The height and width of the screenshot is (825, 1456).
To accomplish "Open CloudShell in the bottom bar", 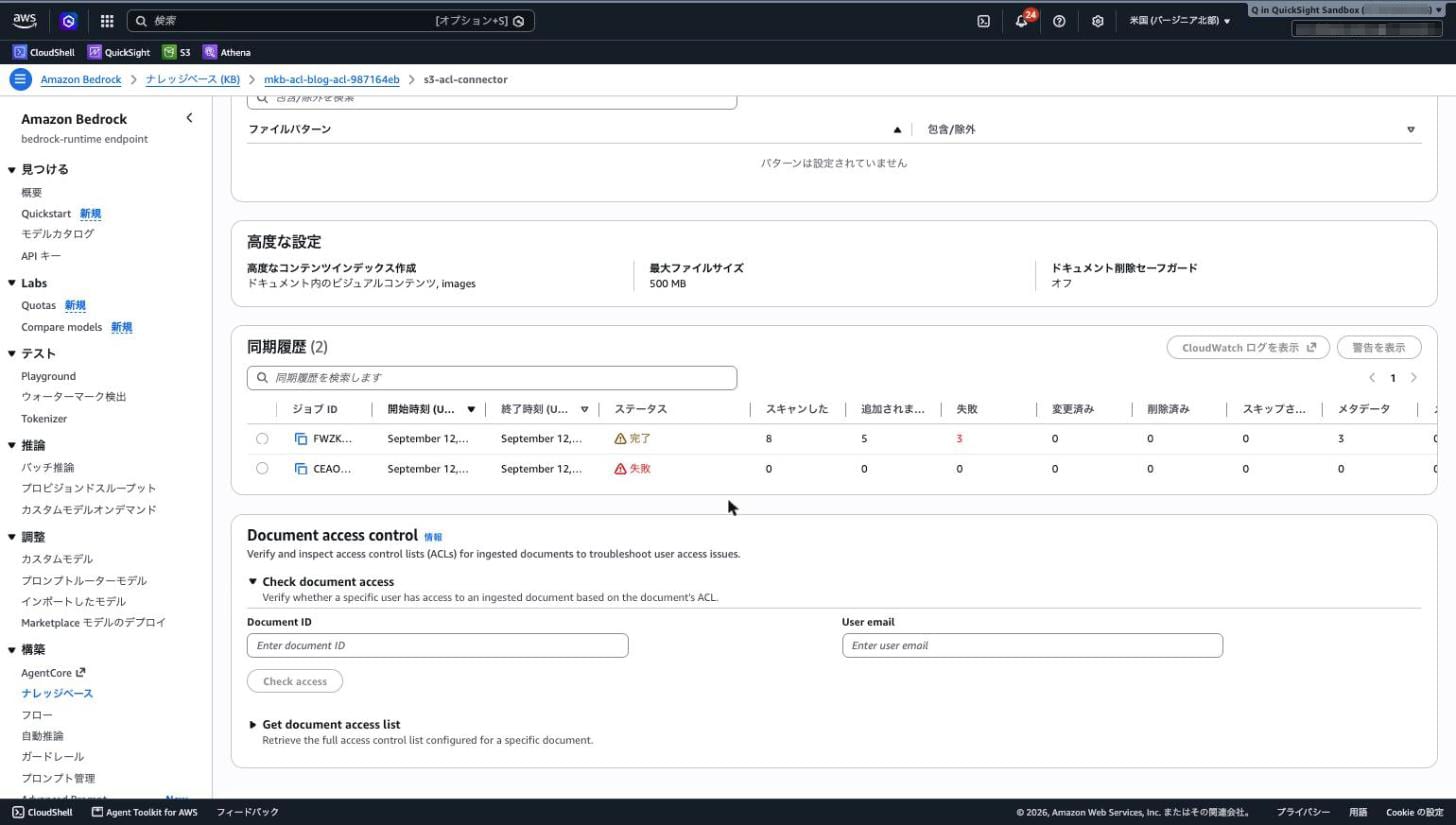I will (43, 812).
